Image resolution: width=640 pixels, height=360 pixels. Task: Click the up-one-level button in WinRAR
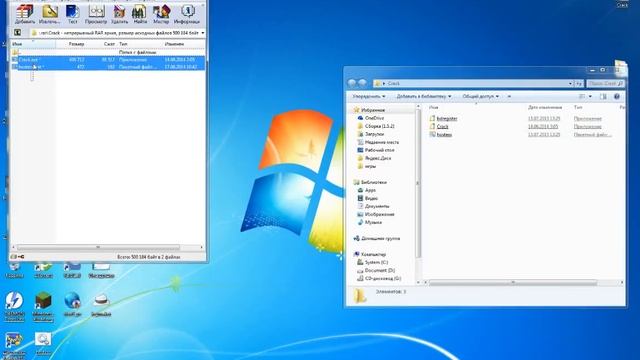[x=18, y=32]
